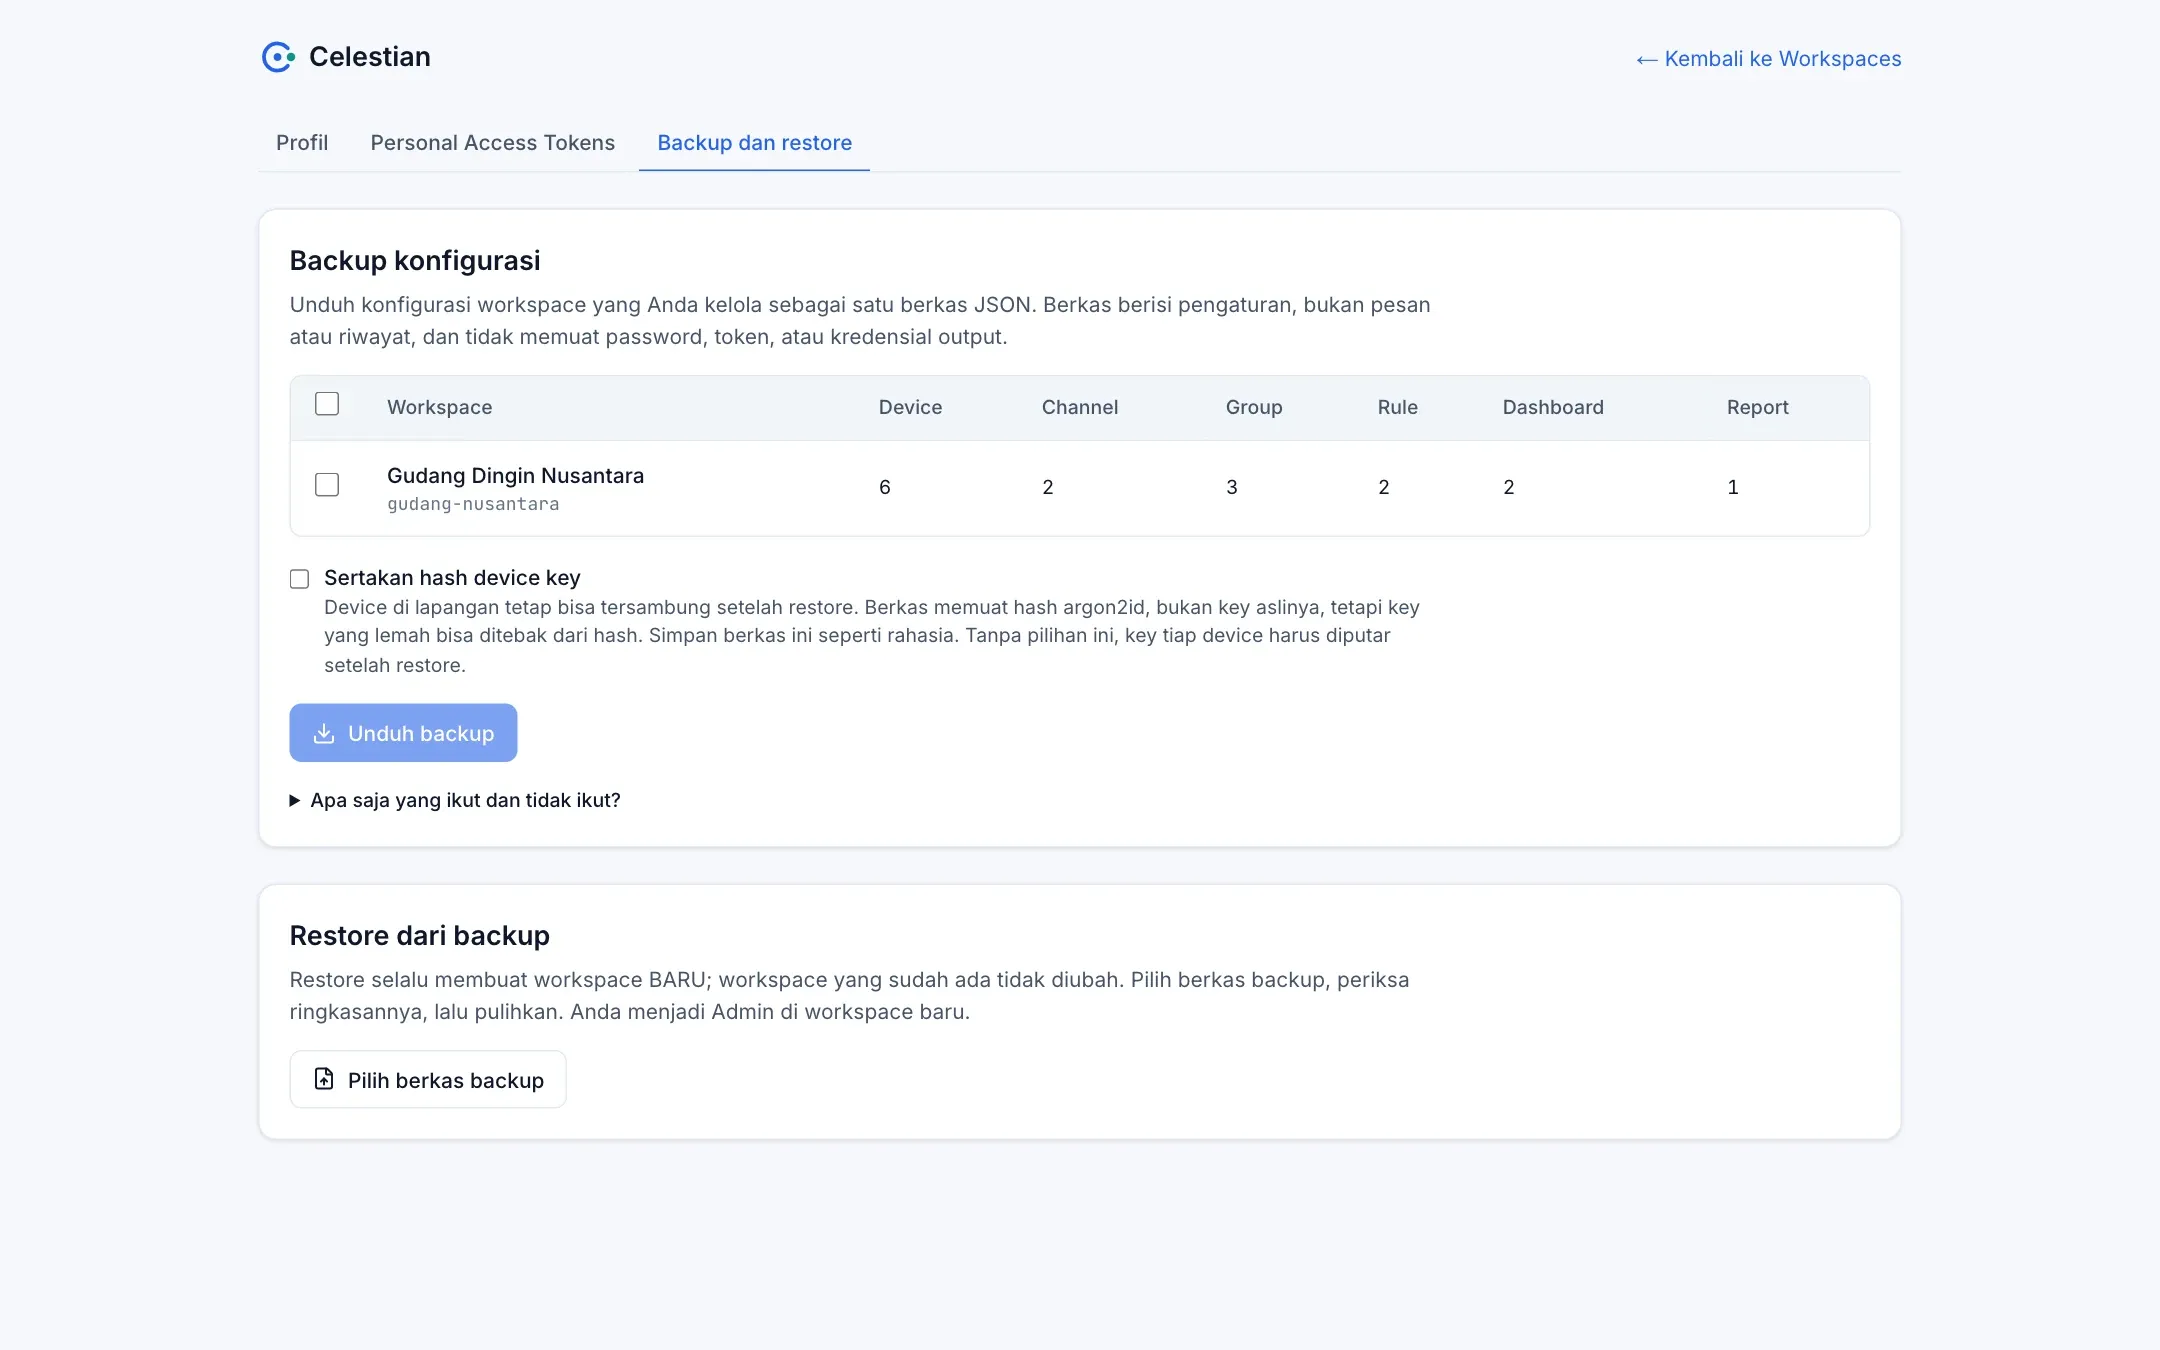Click the Celestian brand name
Viewport: 2160px width, 1350px height.
[370, 57]
